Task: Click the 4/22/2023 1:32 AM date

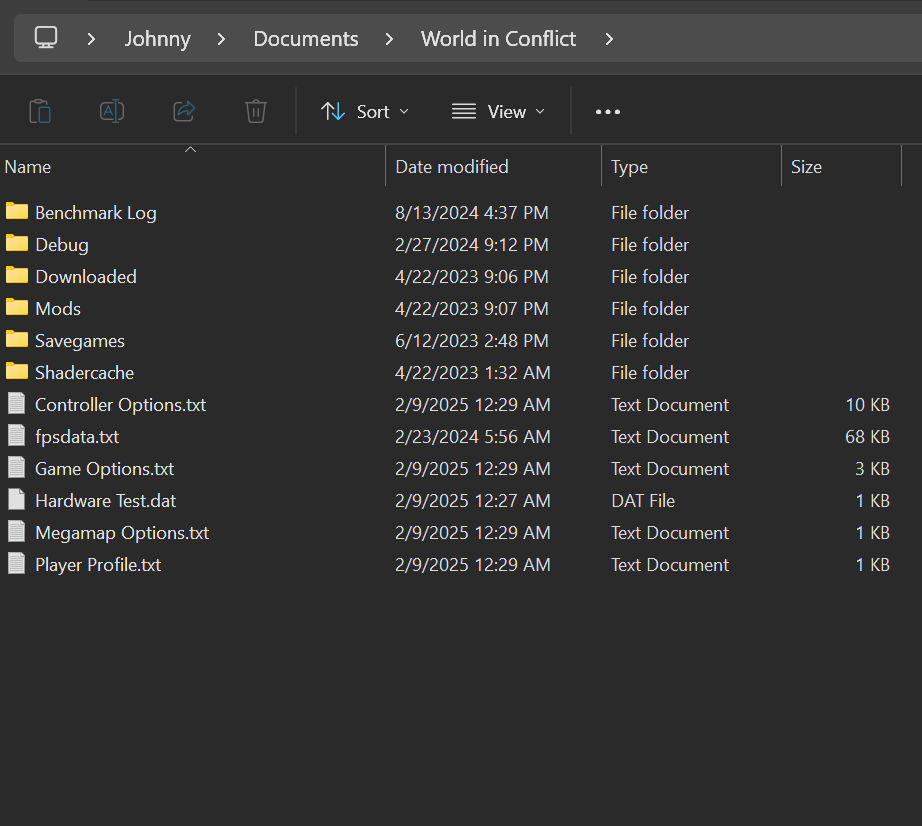Action: (x=473, y=373)
